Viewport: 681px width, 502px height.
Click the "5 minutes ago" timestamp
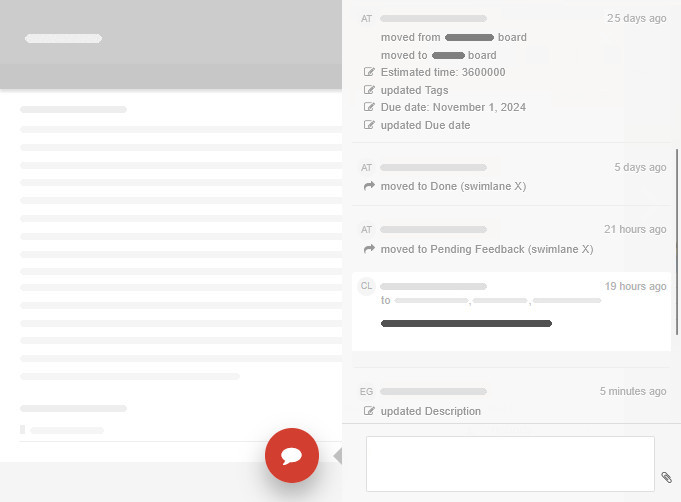coord(633,391)
